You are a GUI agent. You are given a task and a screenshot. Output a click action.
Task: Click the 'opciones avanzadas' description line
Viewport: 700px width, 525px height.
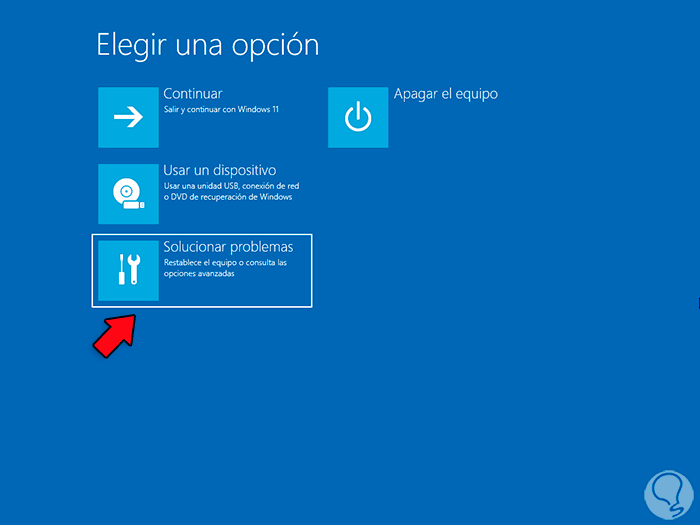199,274
